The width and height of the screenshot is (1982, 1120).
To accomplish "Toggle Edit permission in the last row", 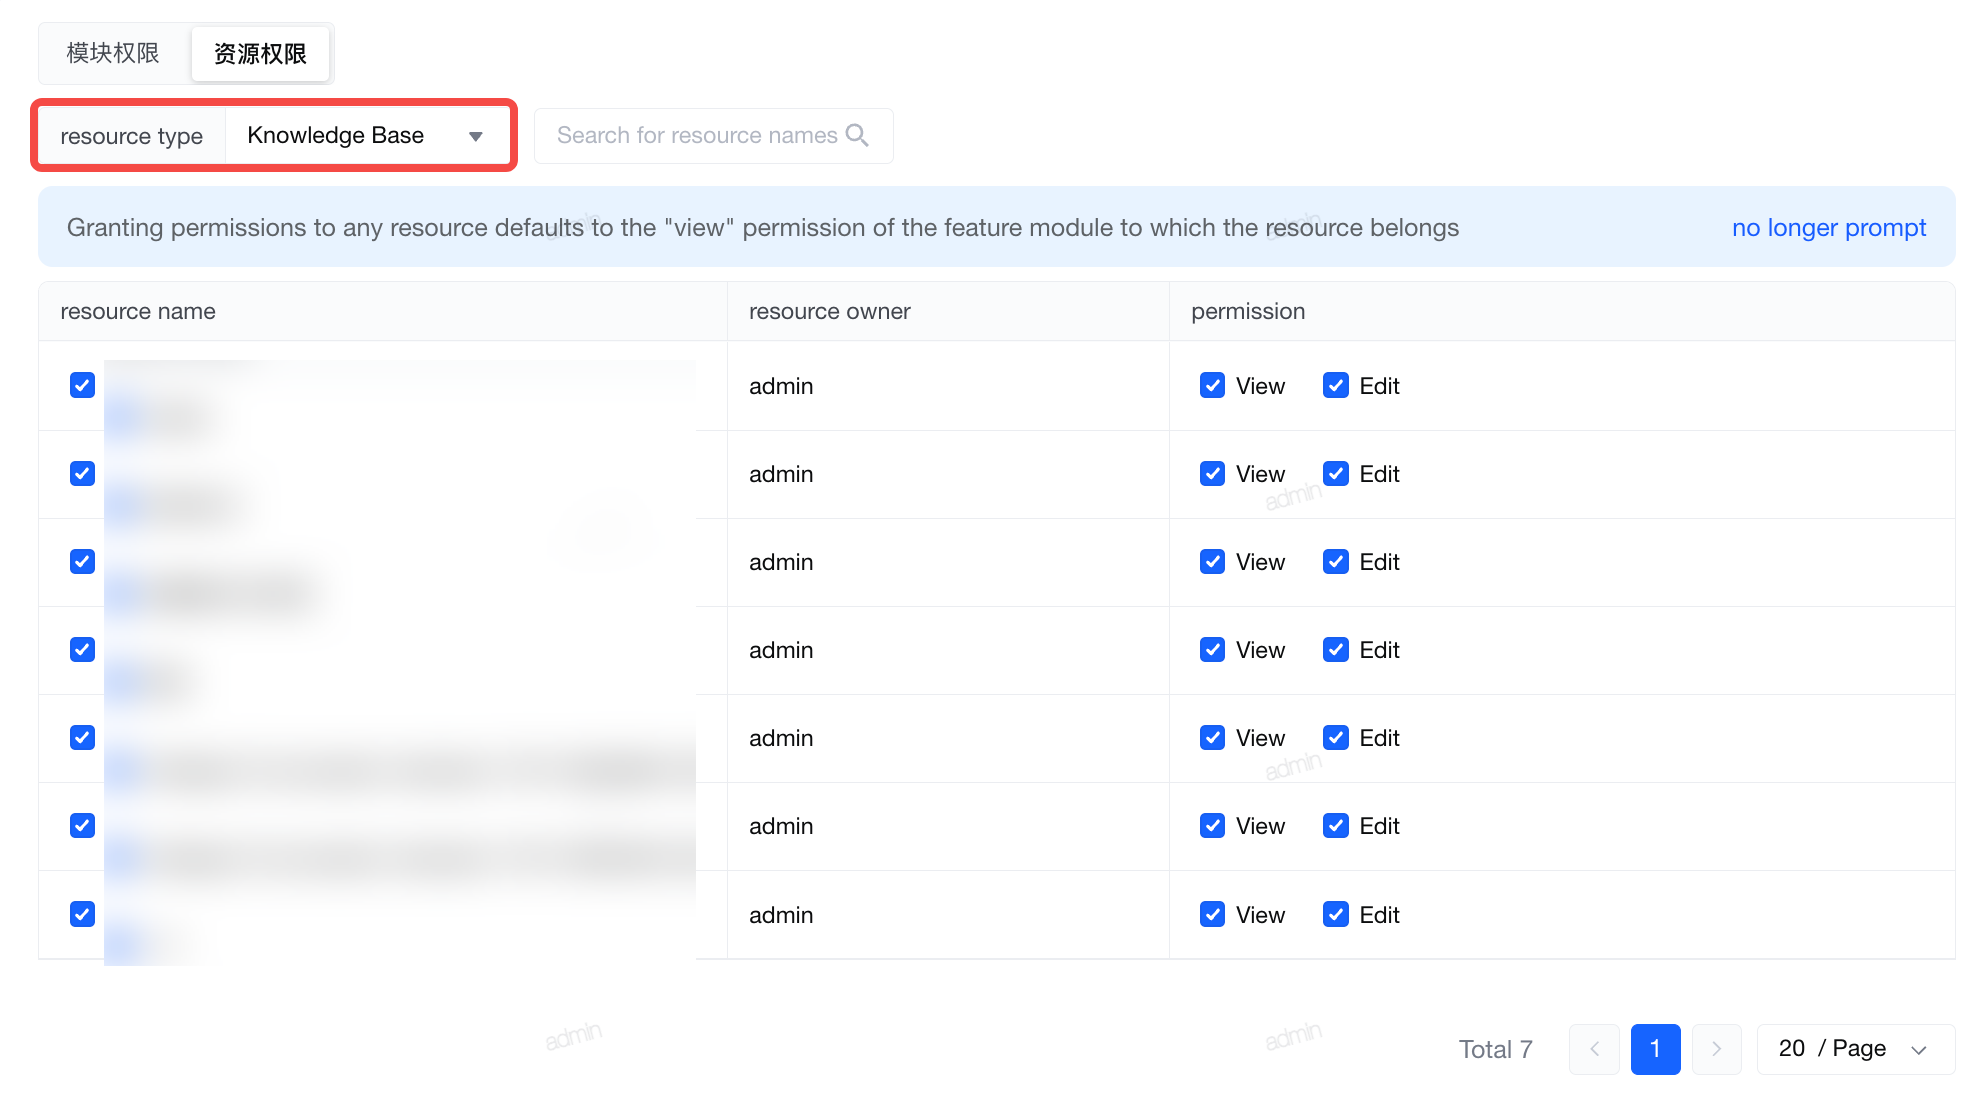I will pos(1336,914).
